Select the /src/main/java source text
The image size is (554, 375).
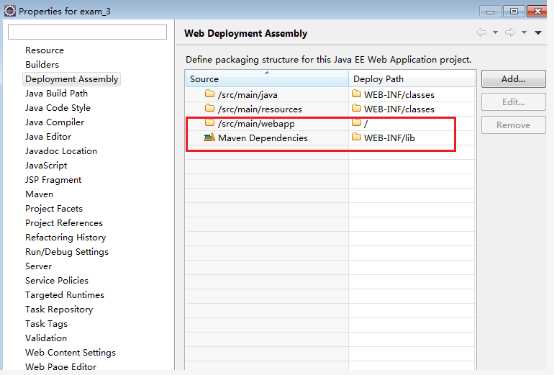pyautogui.click(x=248, y=95)
